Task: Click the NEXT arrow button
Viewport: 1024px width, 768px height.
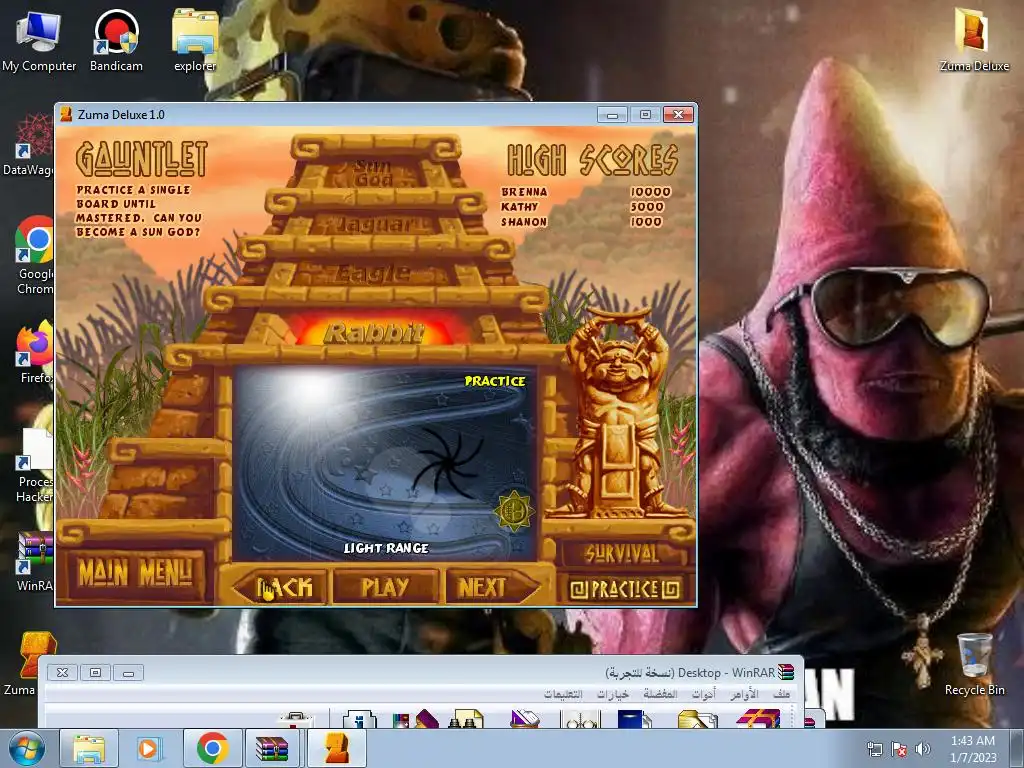Action: pyautogui.click(x=491, y=586)
